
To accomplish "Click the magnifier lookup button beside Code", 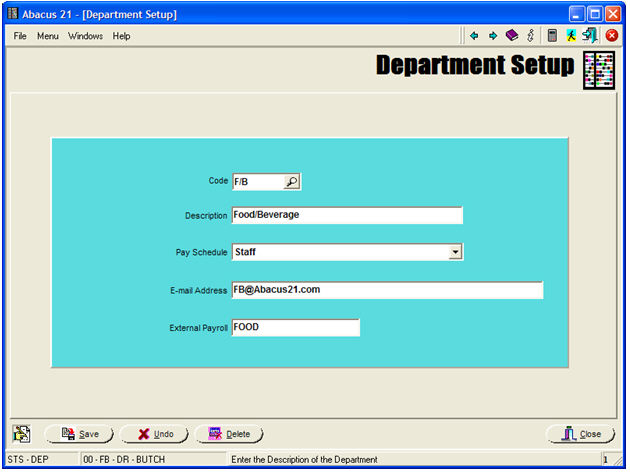I will [291, 181].
